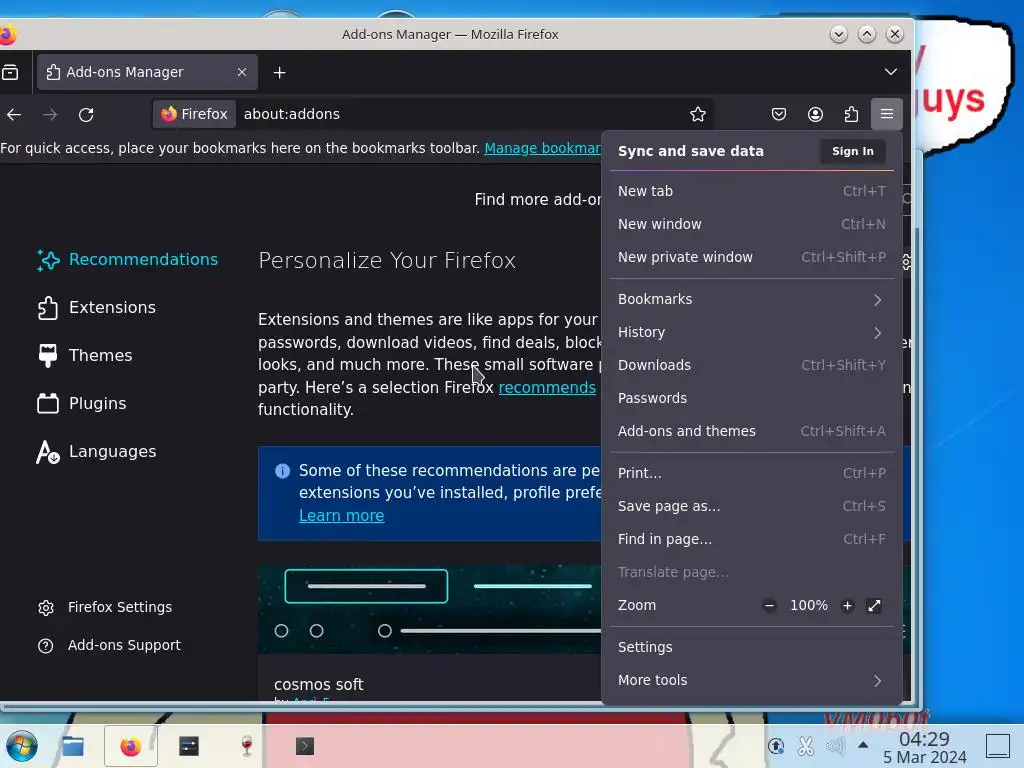Zoom out using the minus button
The height and width of the screenshot is (768, 1024).
pos(769,605)
